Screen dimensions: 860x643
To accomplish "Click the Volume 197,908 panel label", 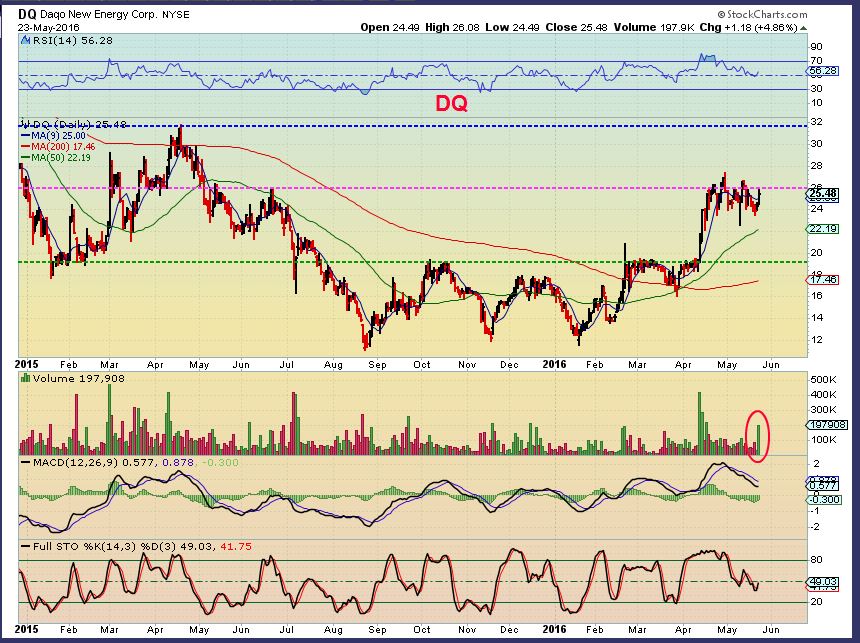I will [x=78, y=379].
